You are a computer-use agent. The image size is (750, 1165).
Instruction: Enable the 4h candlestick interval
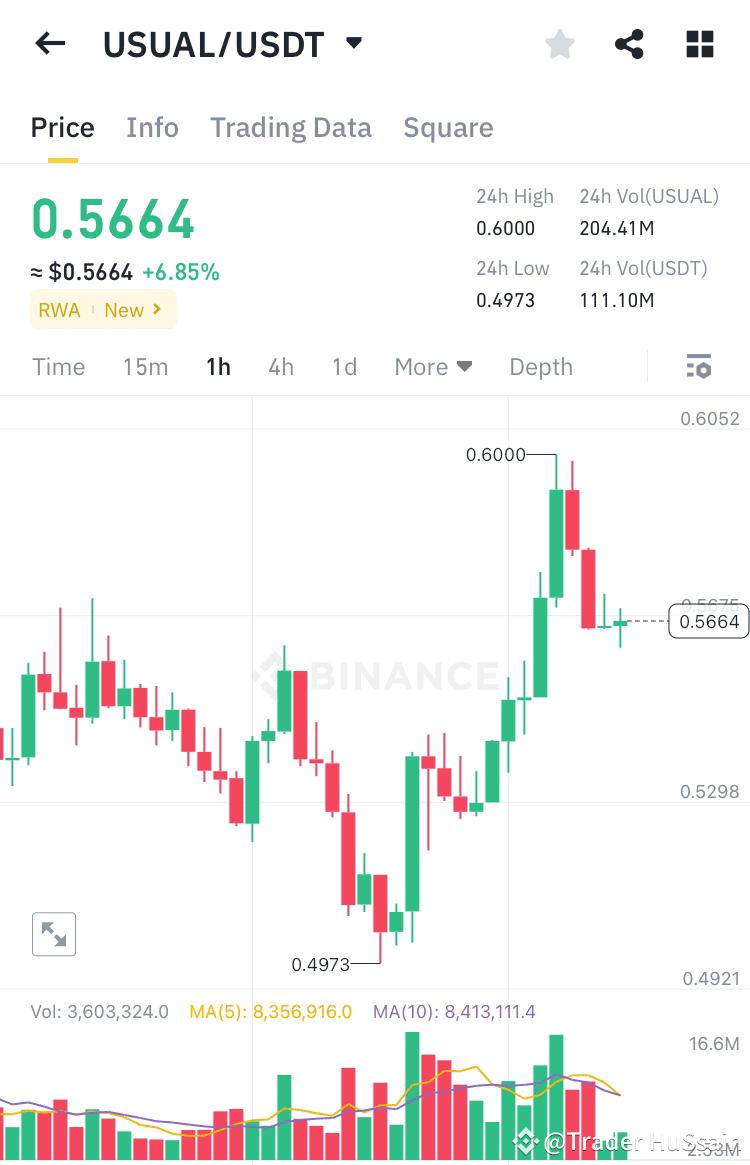click(x=281, y=367)
